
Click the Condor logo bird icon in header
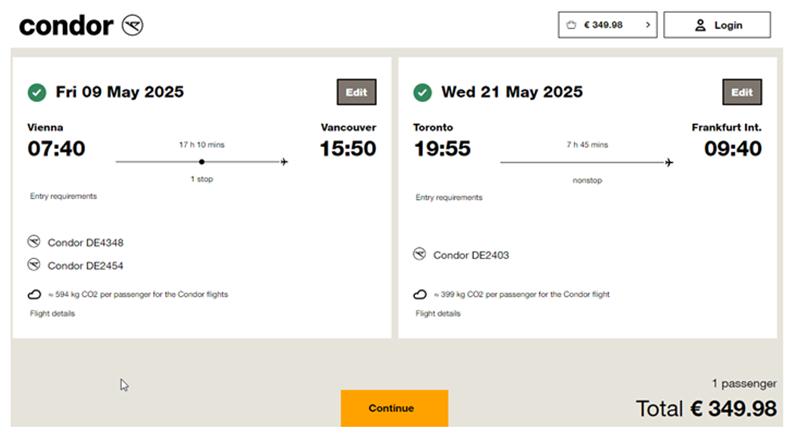pyautogui.click(x=133, y=25)
